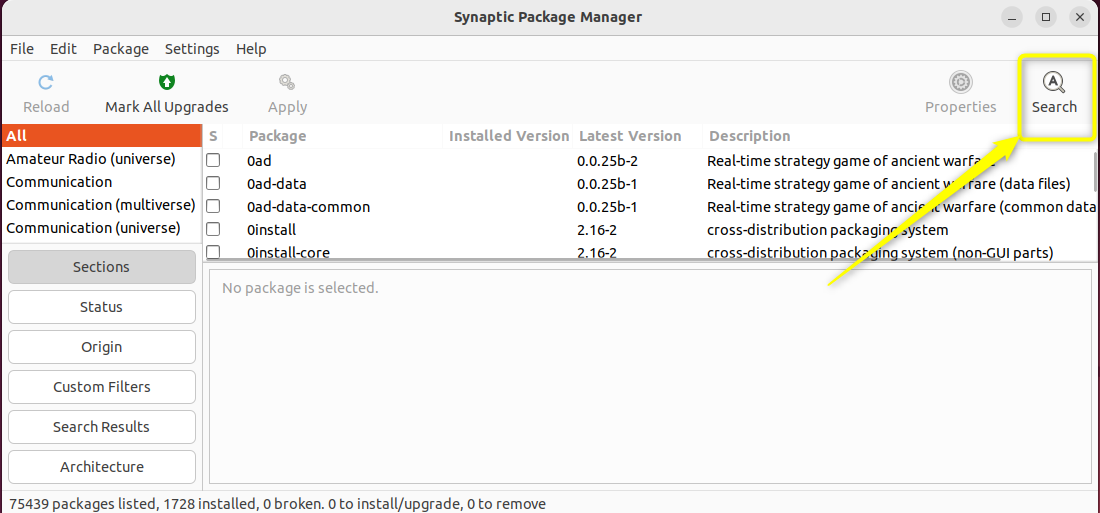Sort by Description column header
Screen dimensions: 1100x513
click(901, 136)
